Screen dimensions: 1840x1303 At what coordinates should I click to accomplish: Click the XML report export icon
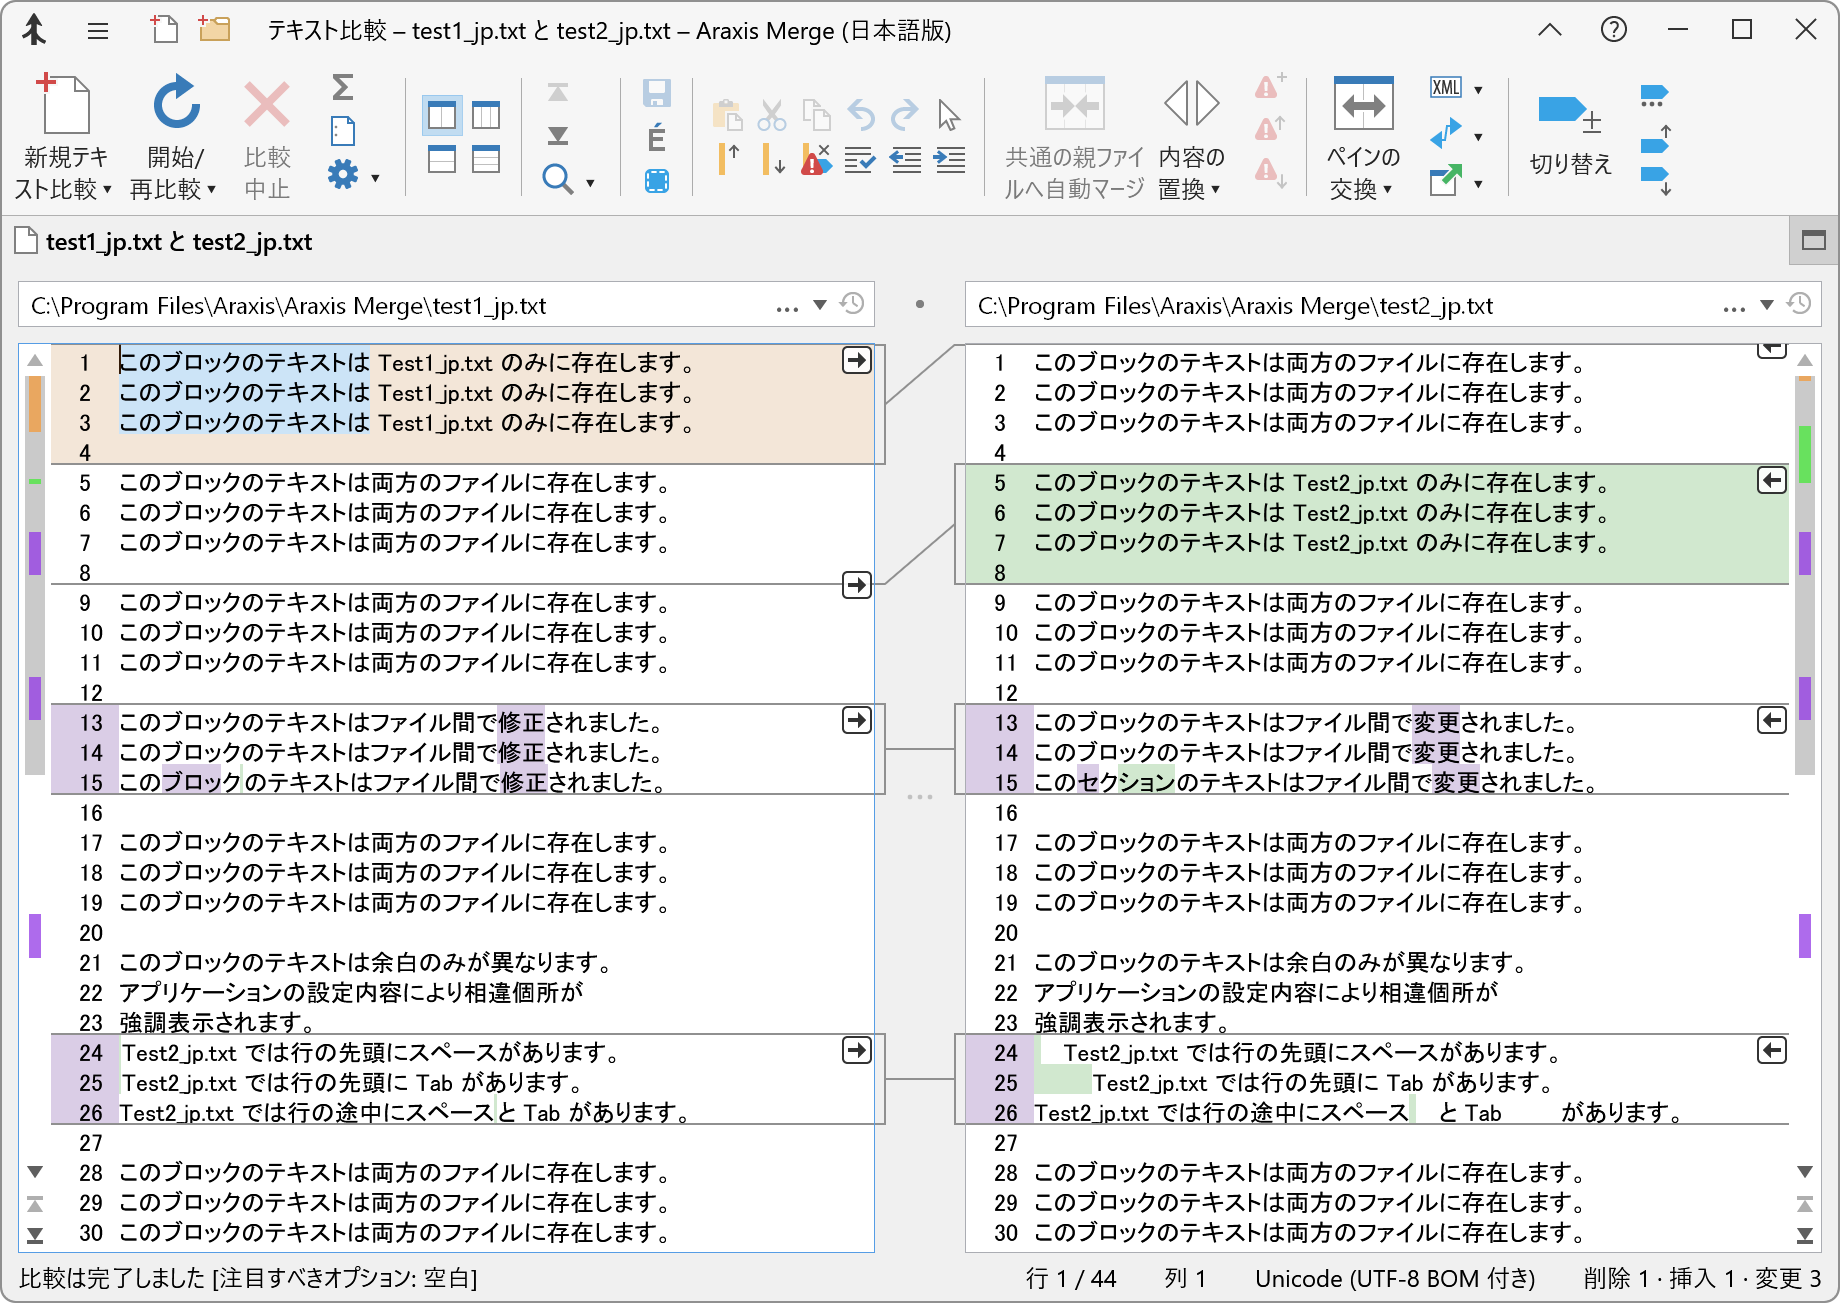(1447, 88)
